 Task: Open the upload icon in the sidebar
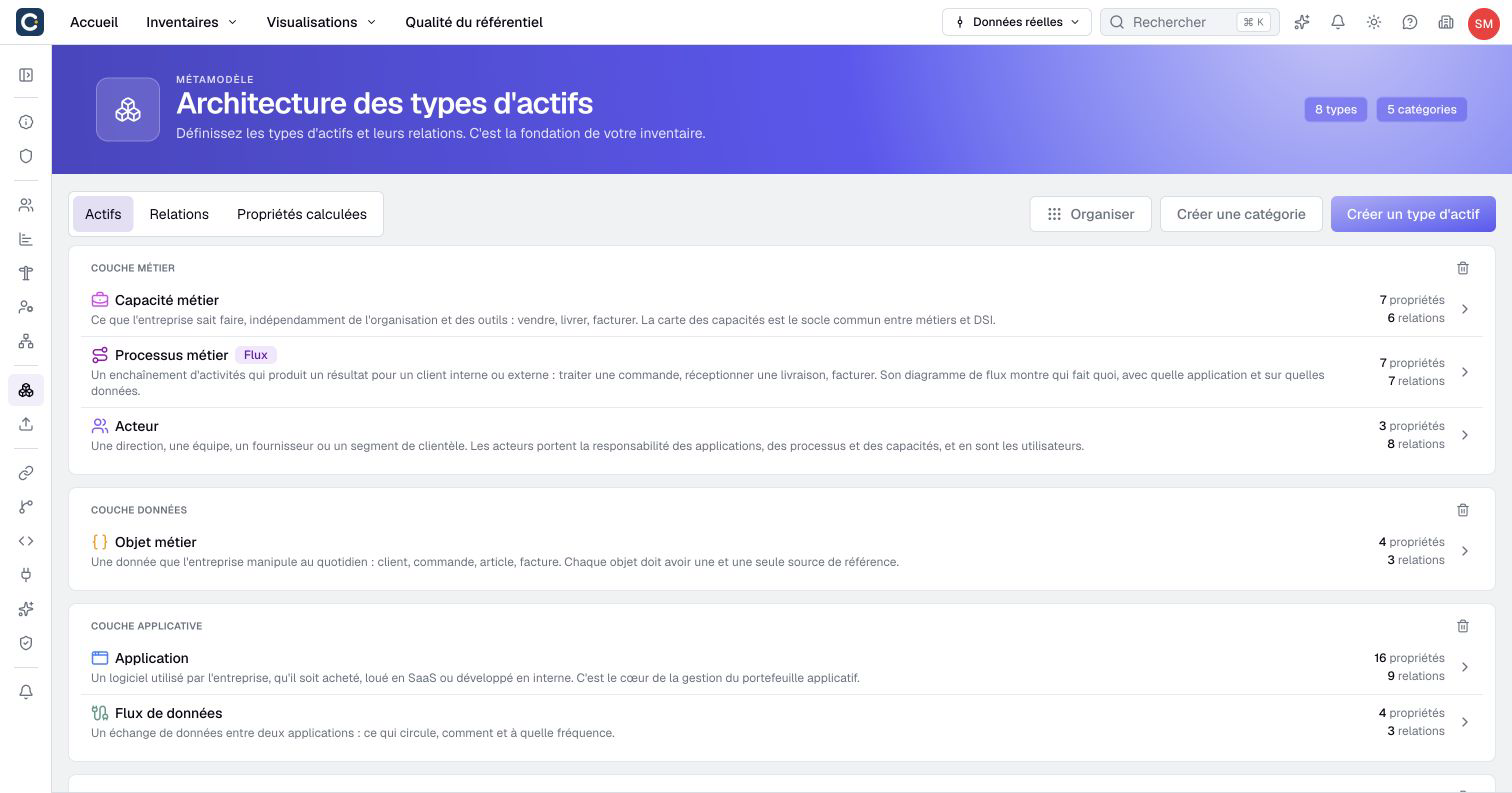(26, 424)
